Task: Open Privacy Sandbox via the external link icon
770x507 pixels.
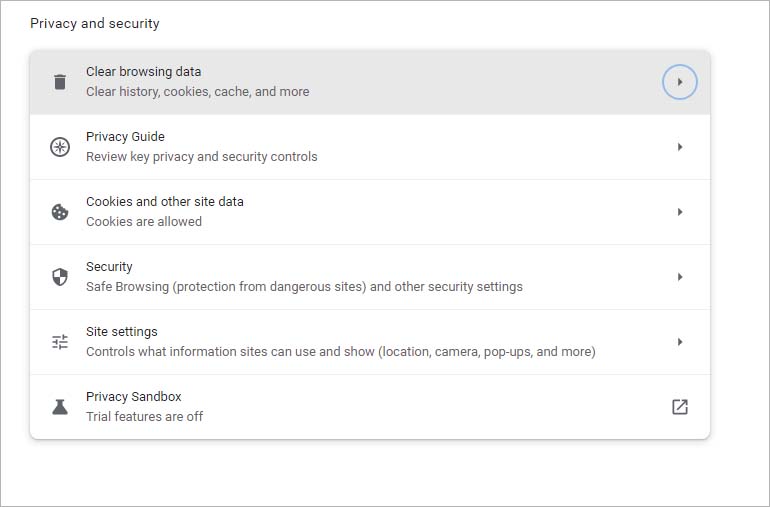Action: (680, 407)
